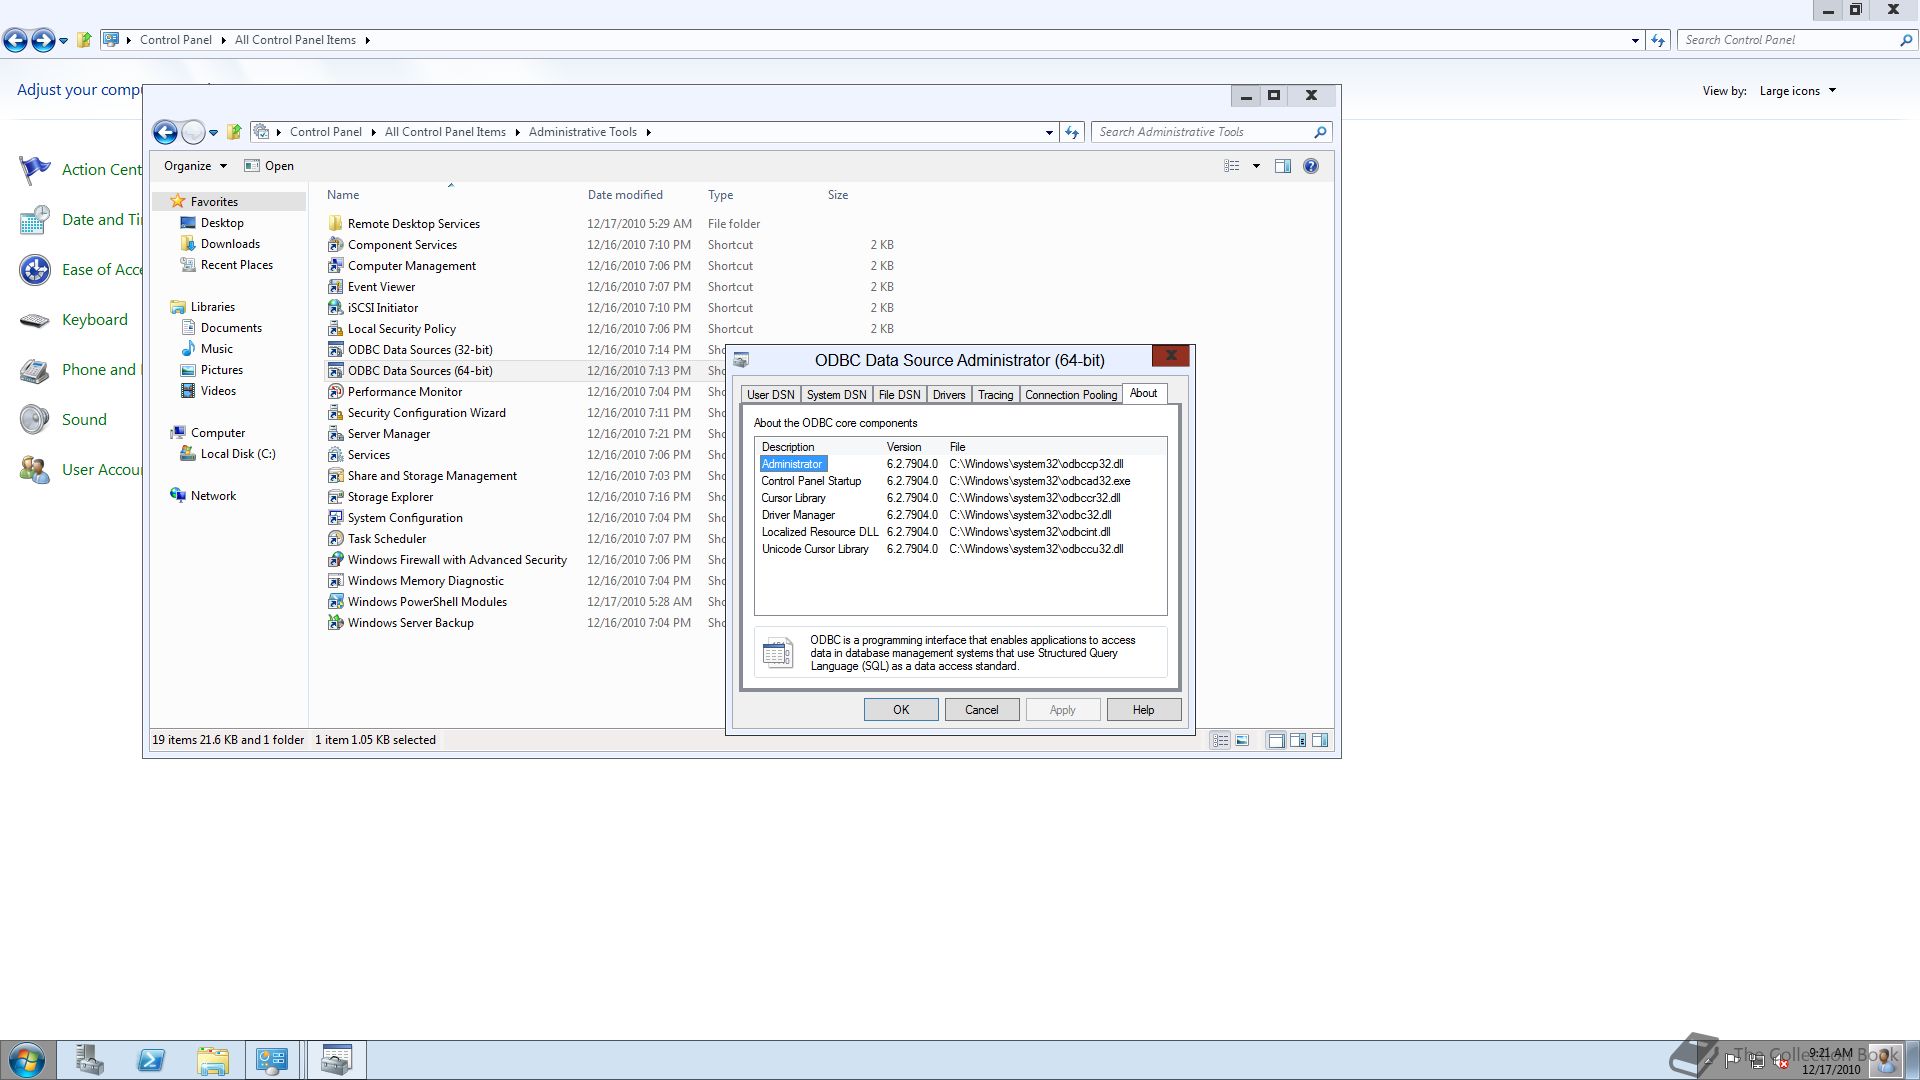This screenshot has width=1920, height=1080.
Task: Click the User Accounts icon
Action: pos(35,470)
